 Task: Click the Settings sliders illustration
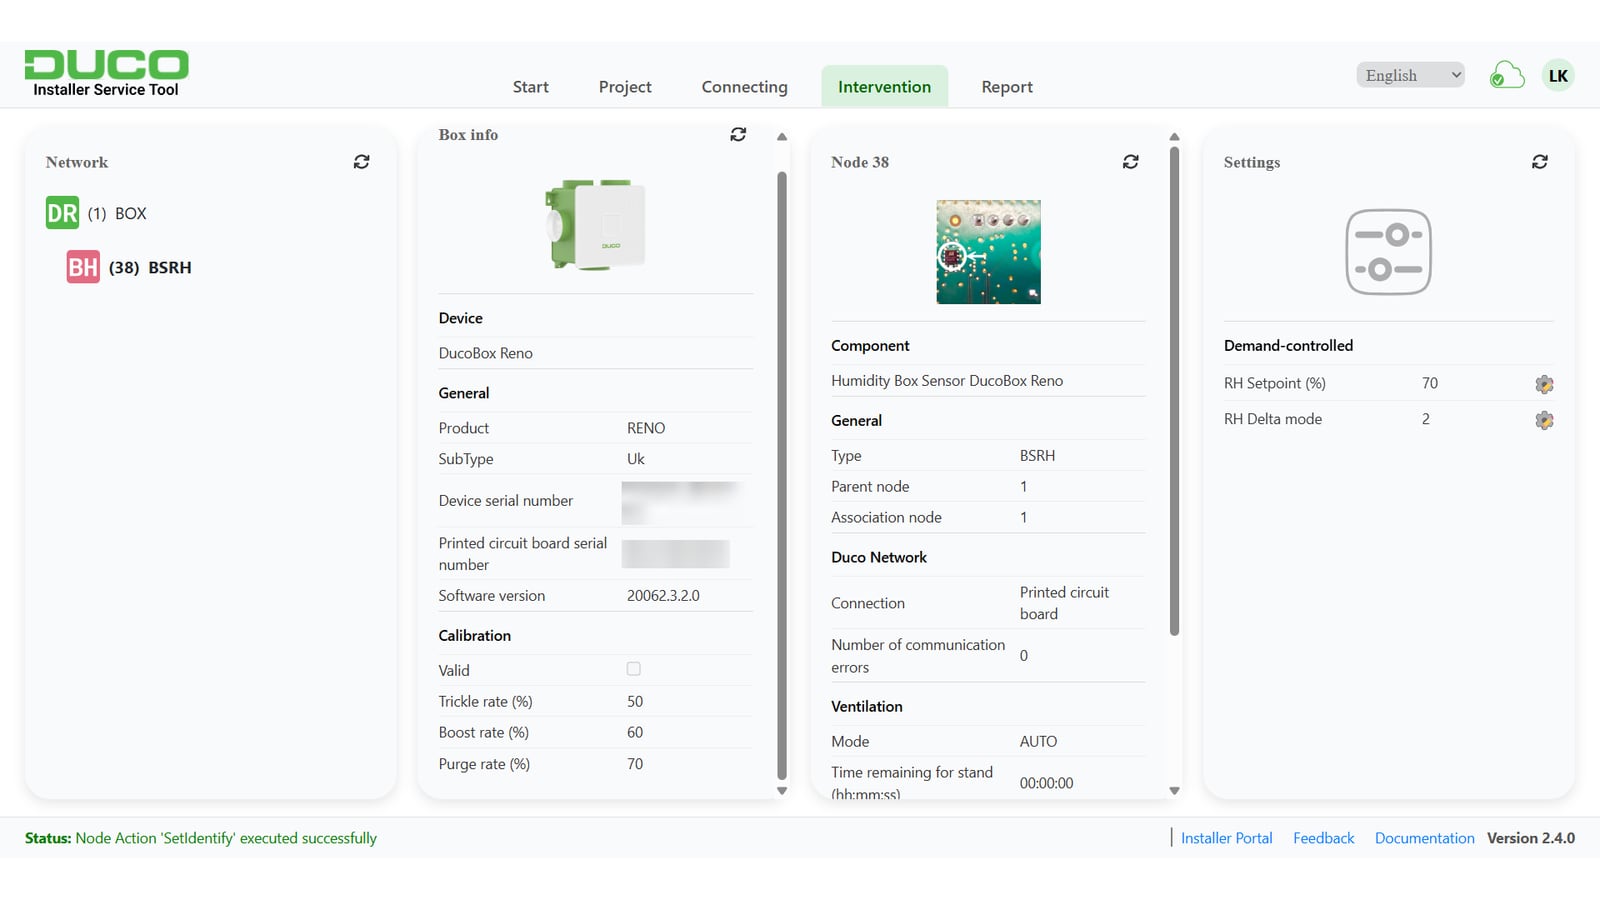[1389, 252]
